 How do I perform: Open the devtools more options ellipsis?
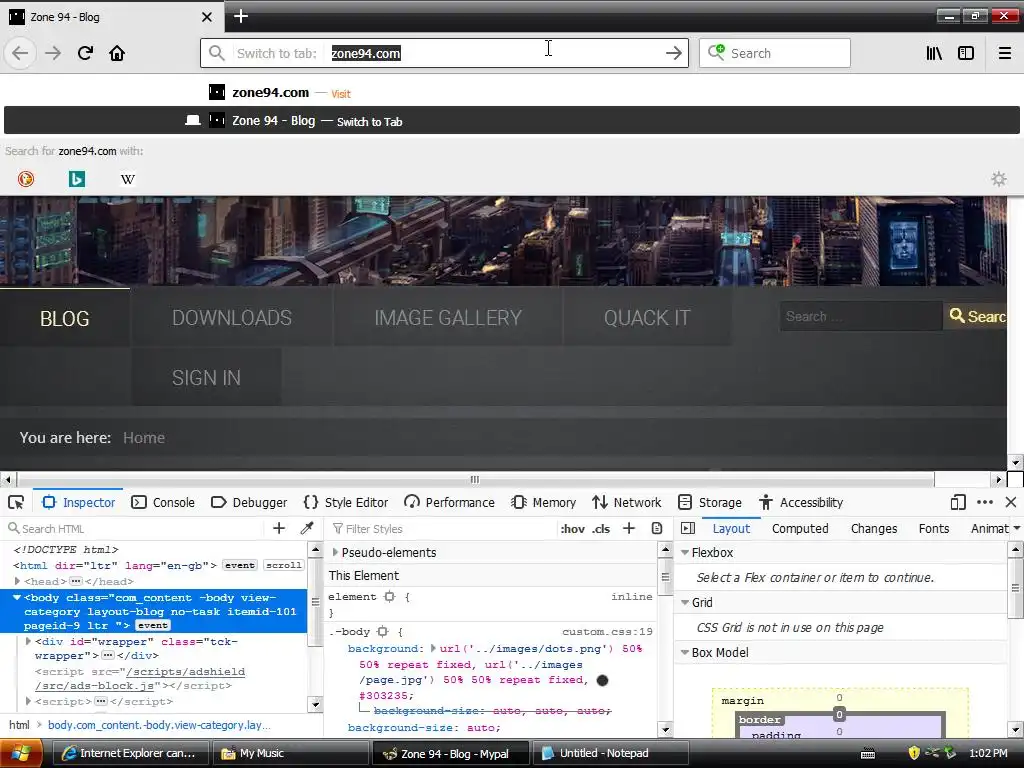985,502
